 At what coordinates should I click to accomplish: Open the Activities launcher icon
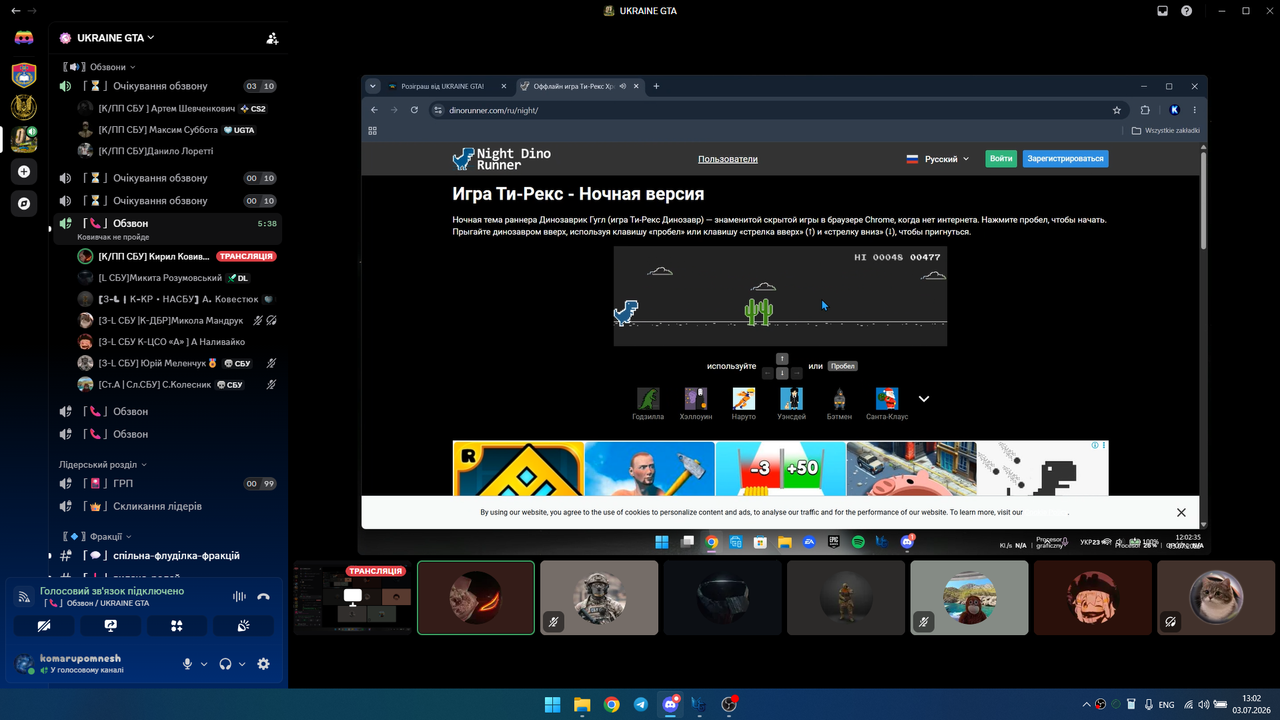(177, 626)
